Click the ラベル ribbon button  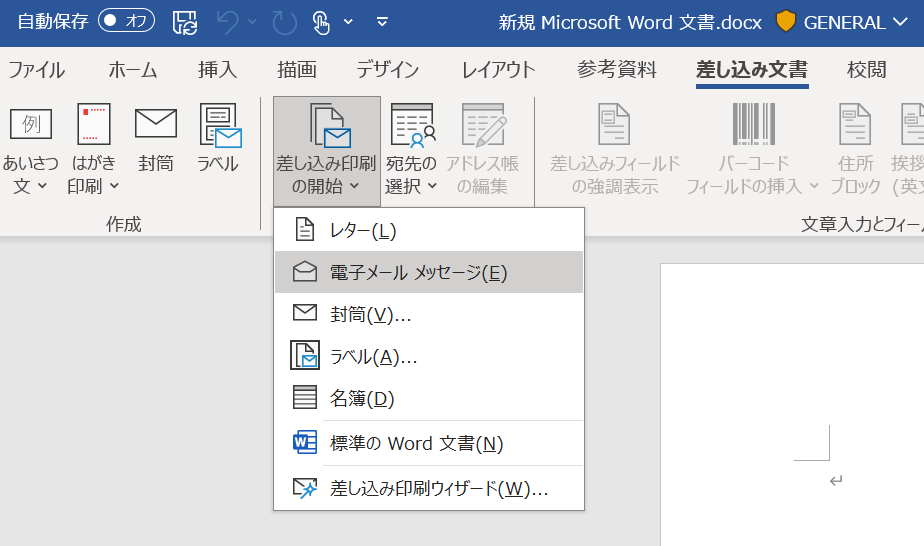(218, 137)
